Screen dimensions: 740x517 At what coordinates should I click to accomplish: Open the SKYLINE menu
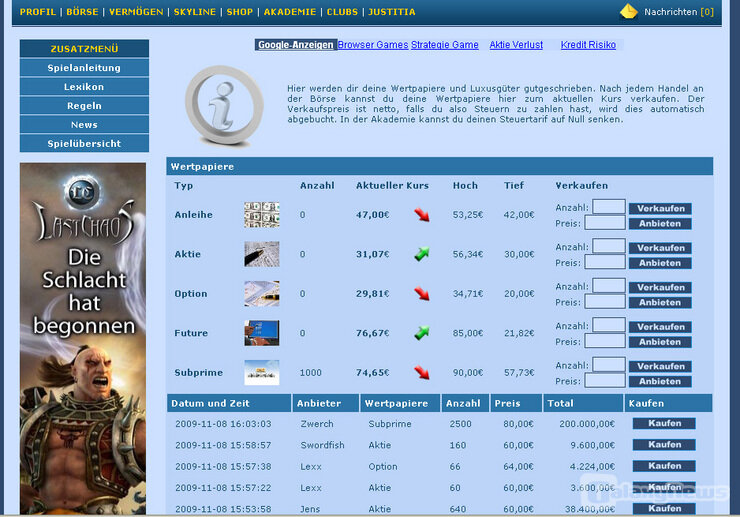(x=194, y=12)
